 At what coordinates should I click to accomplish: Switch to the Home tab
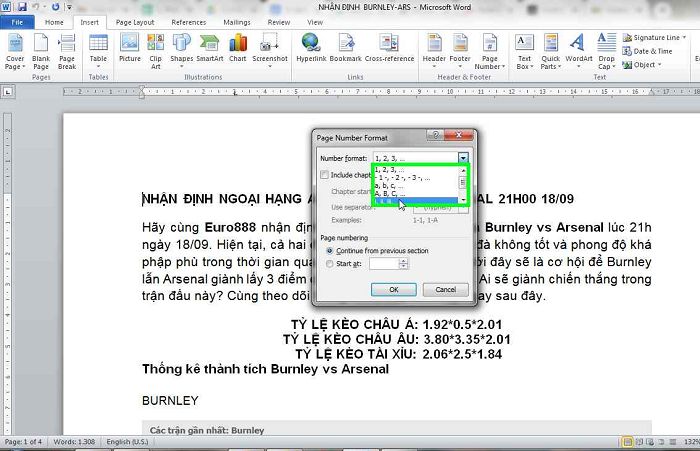click(54, 22)
